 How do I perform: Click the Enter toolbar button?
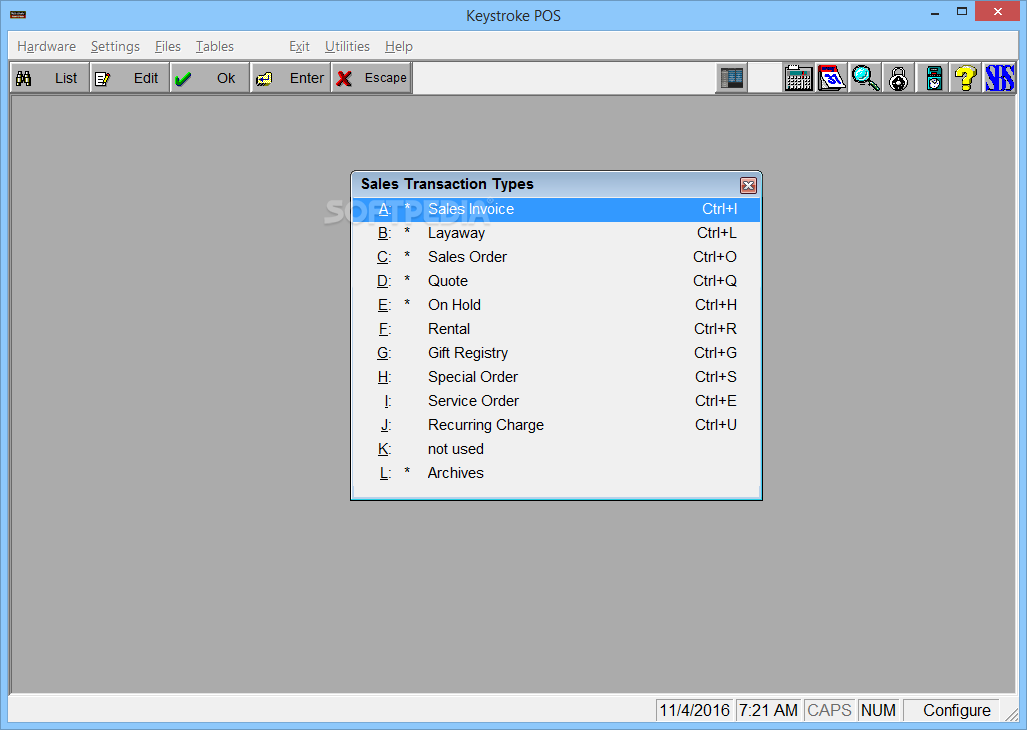tap(290, 78)
